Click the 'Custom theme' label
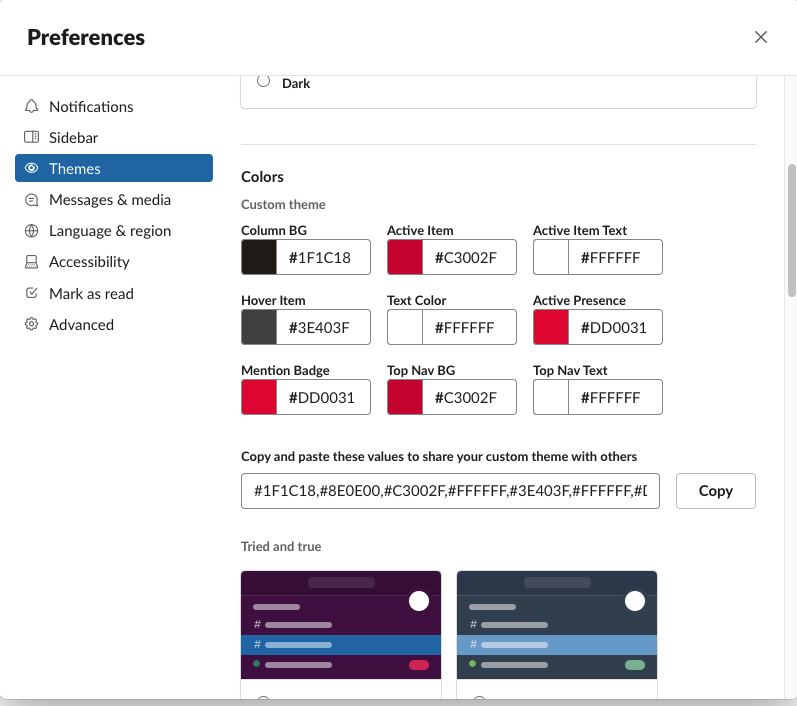This screenshot has height=706, width=797. pos(283,204)
